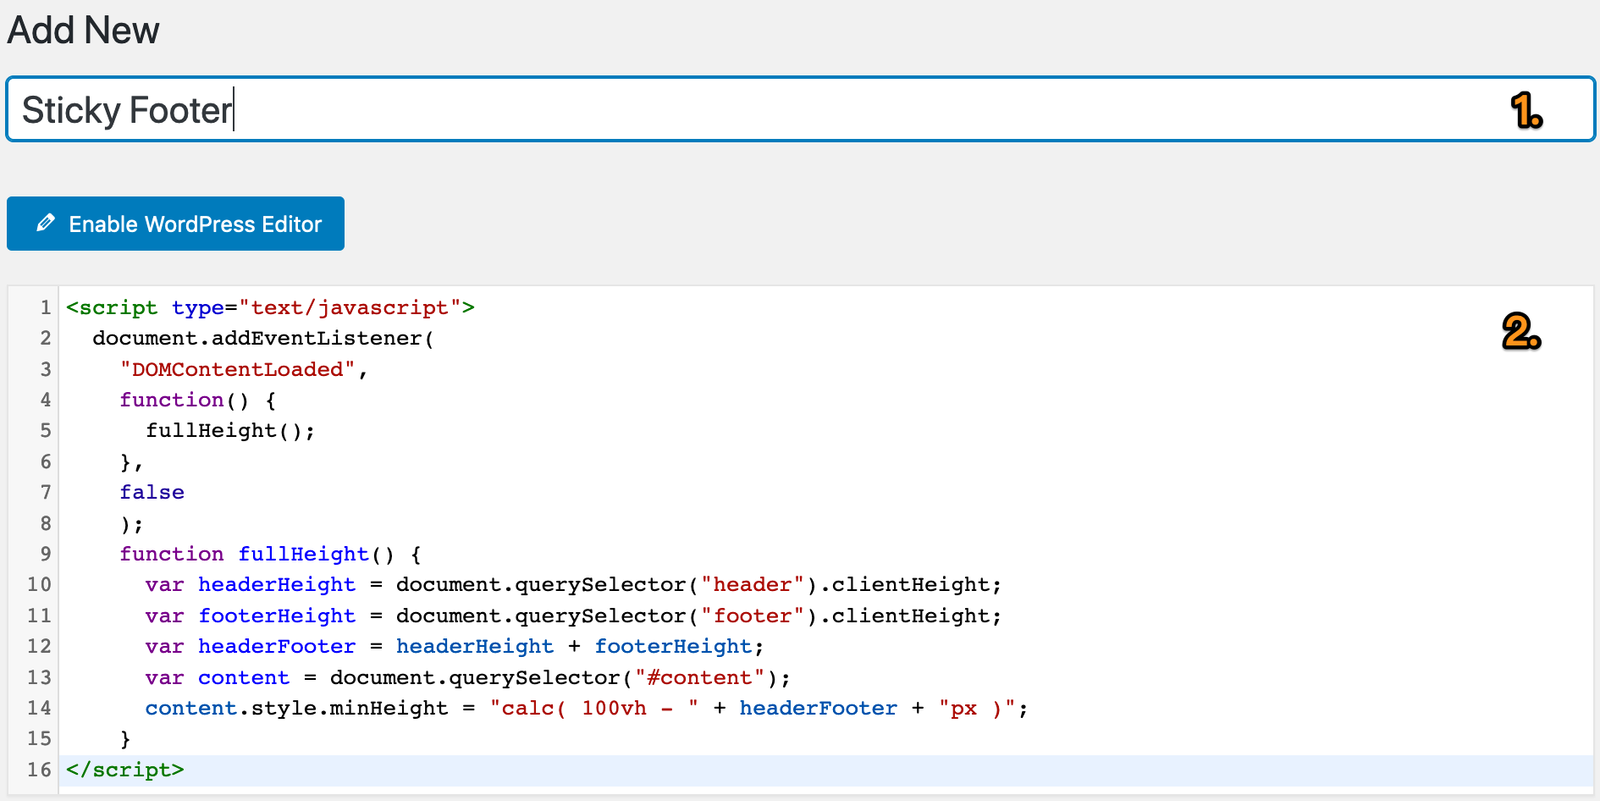Image resolution: width=1600 pixels, height=801 pixels.
Task: Click the "footer" string on line 11
Action: pos(753,616)
